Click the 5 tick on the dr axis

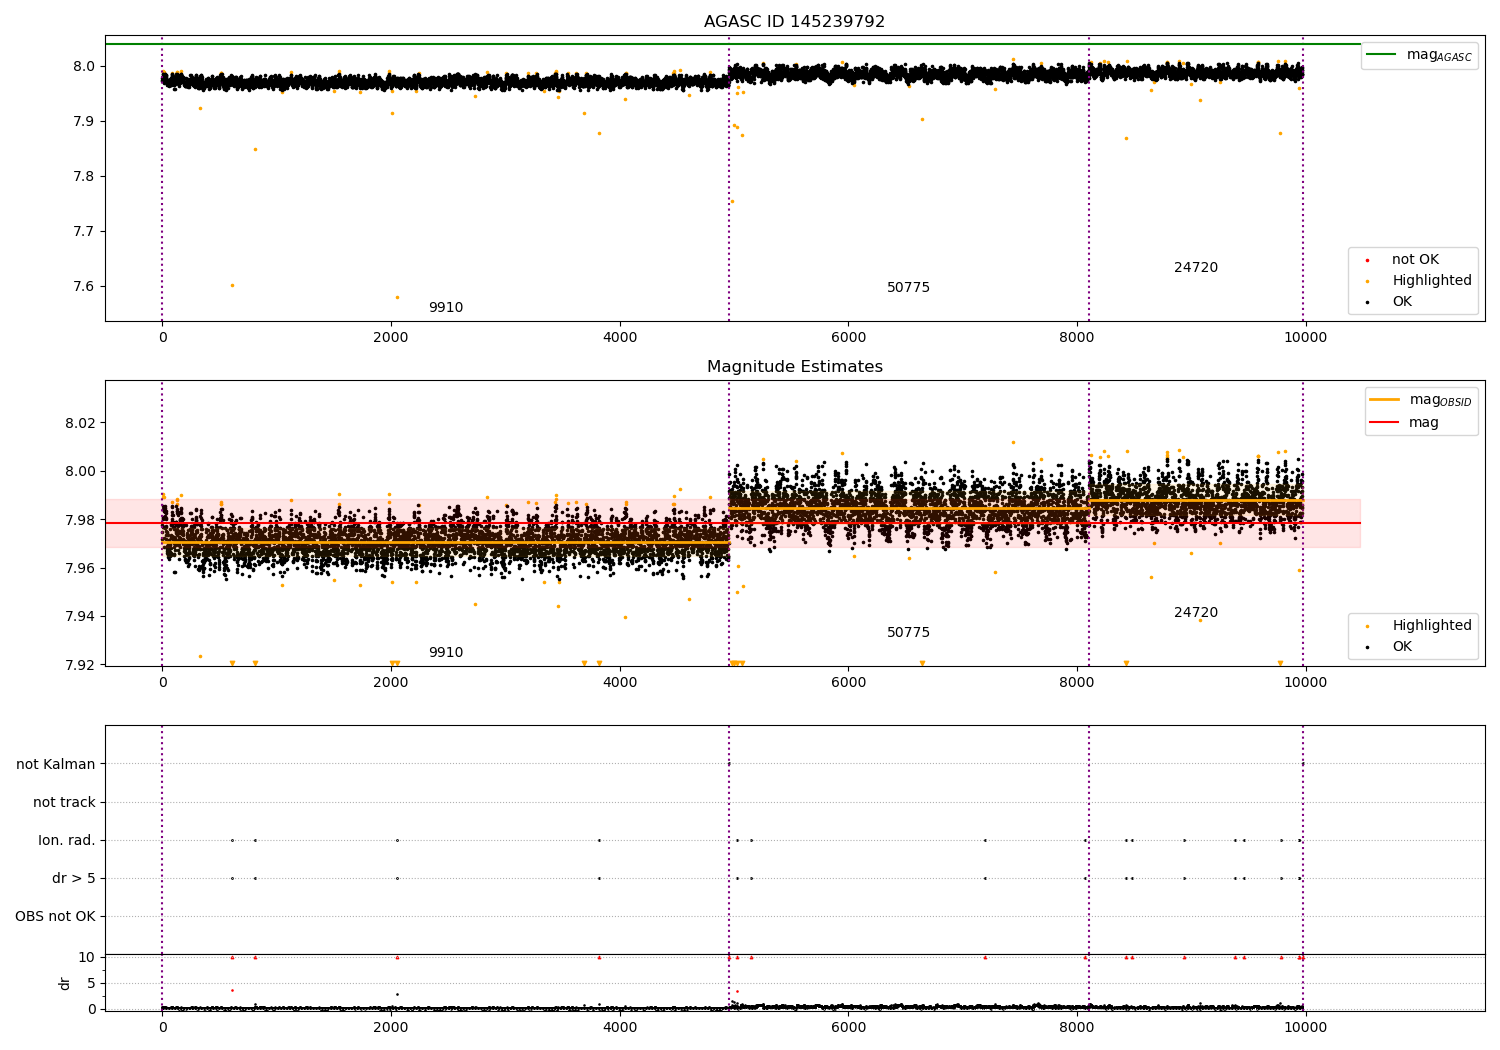[x=92, y=983]
